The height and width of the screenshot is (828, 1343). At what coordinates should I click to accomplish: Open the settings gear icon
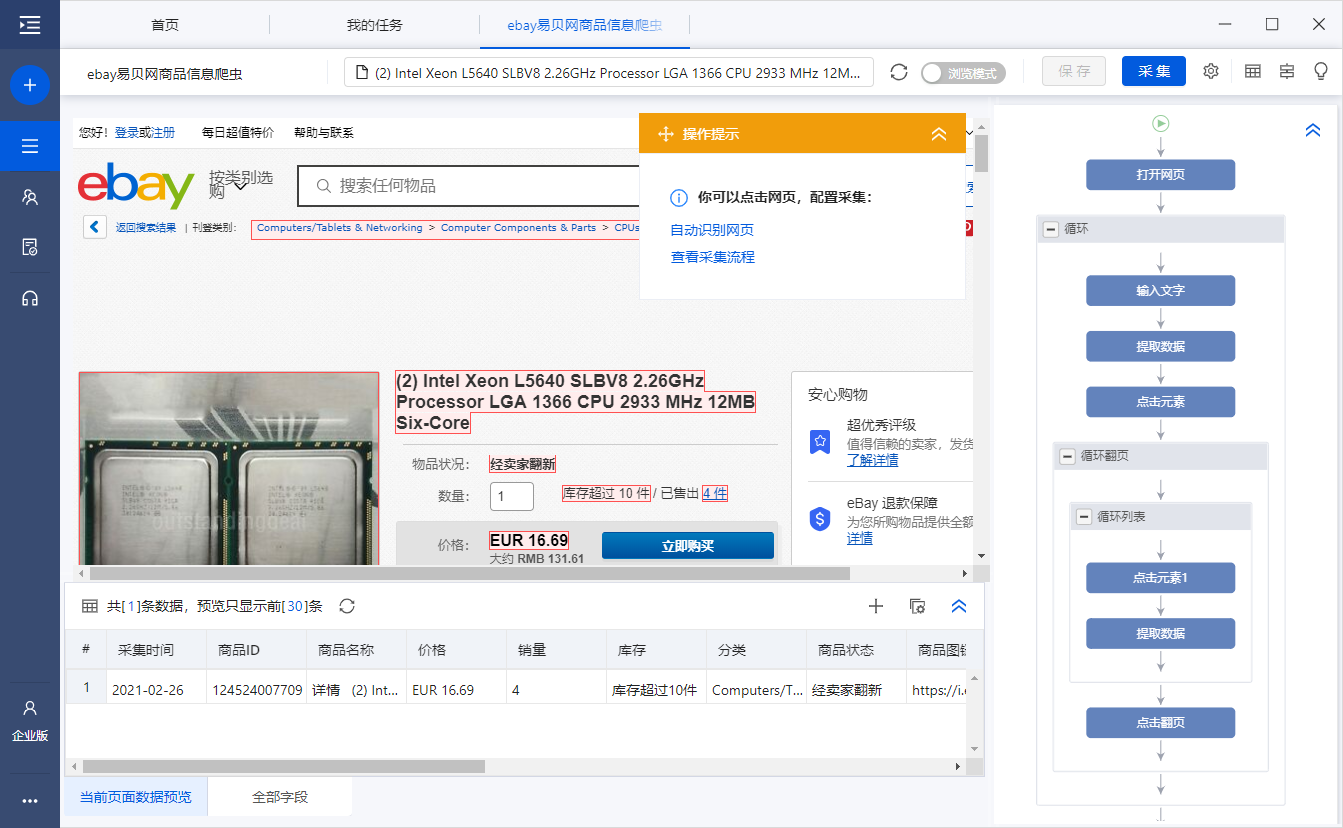point(1211,72)
